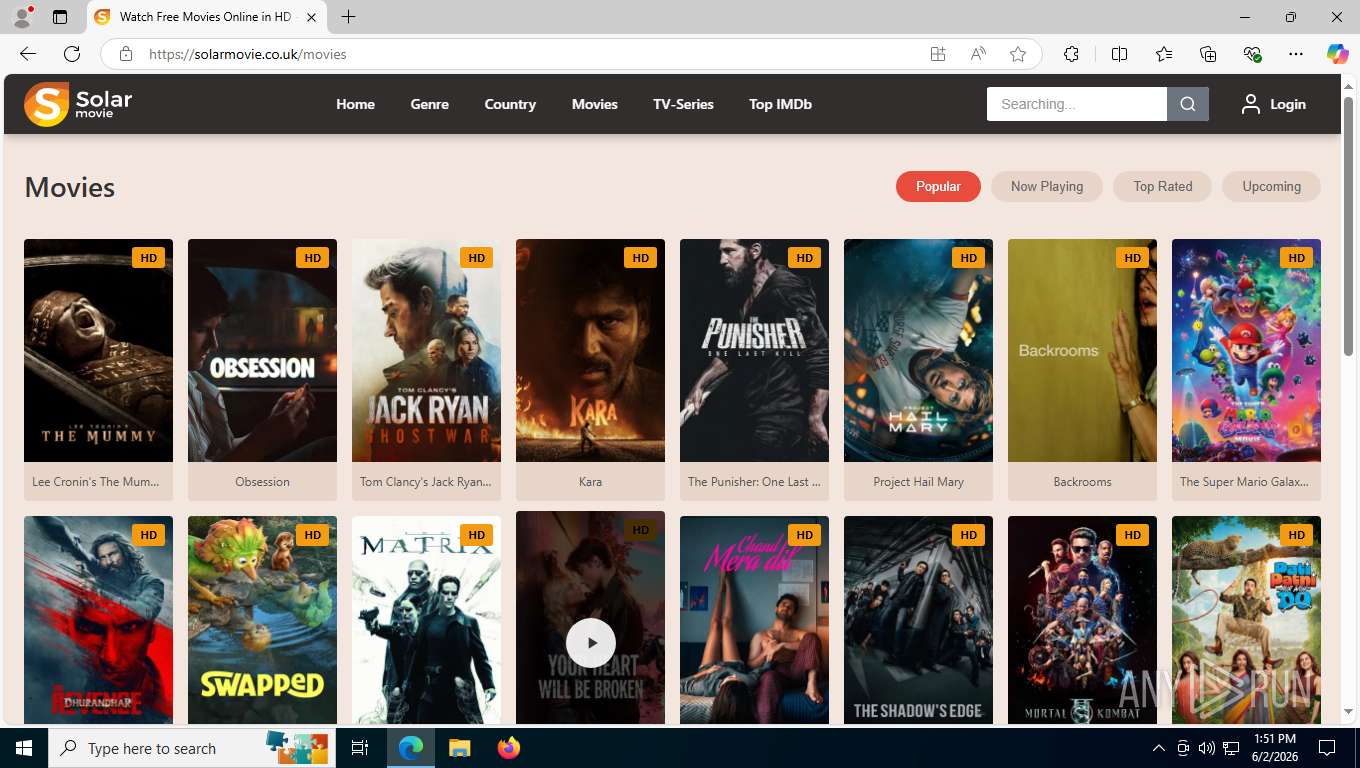Open the Chand Mera Dil poster
This screenshot has height=768, width=1360.
click(x=754, y=620)
